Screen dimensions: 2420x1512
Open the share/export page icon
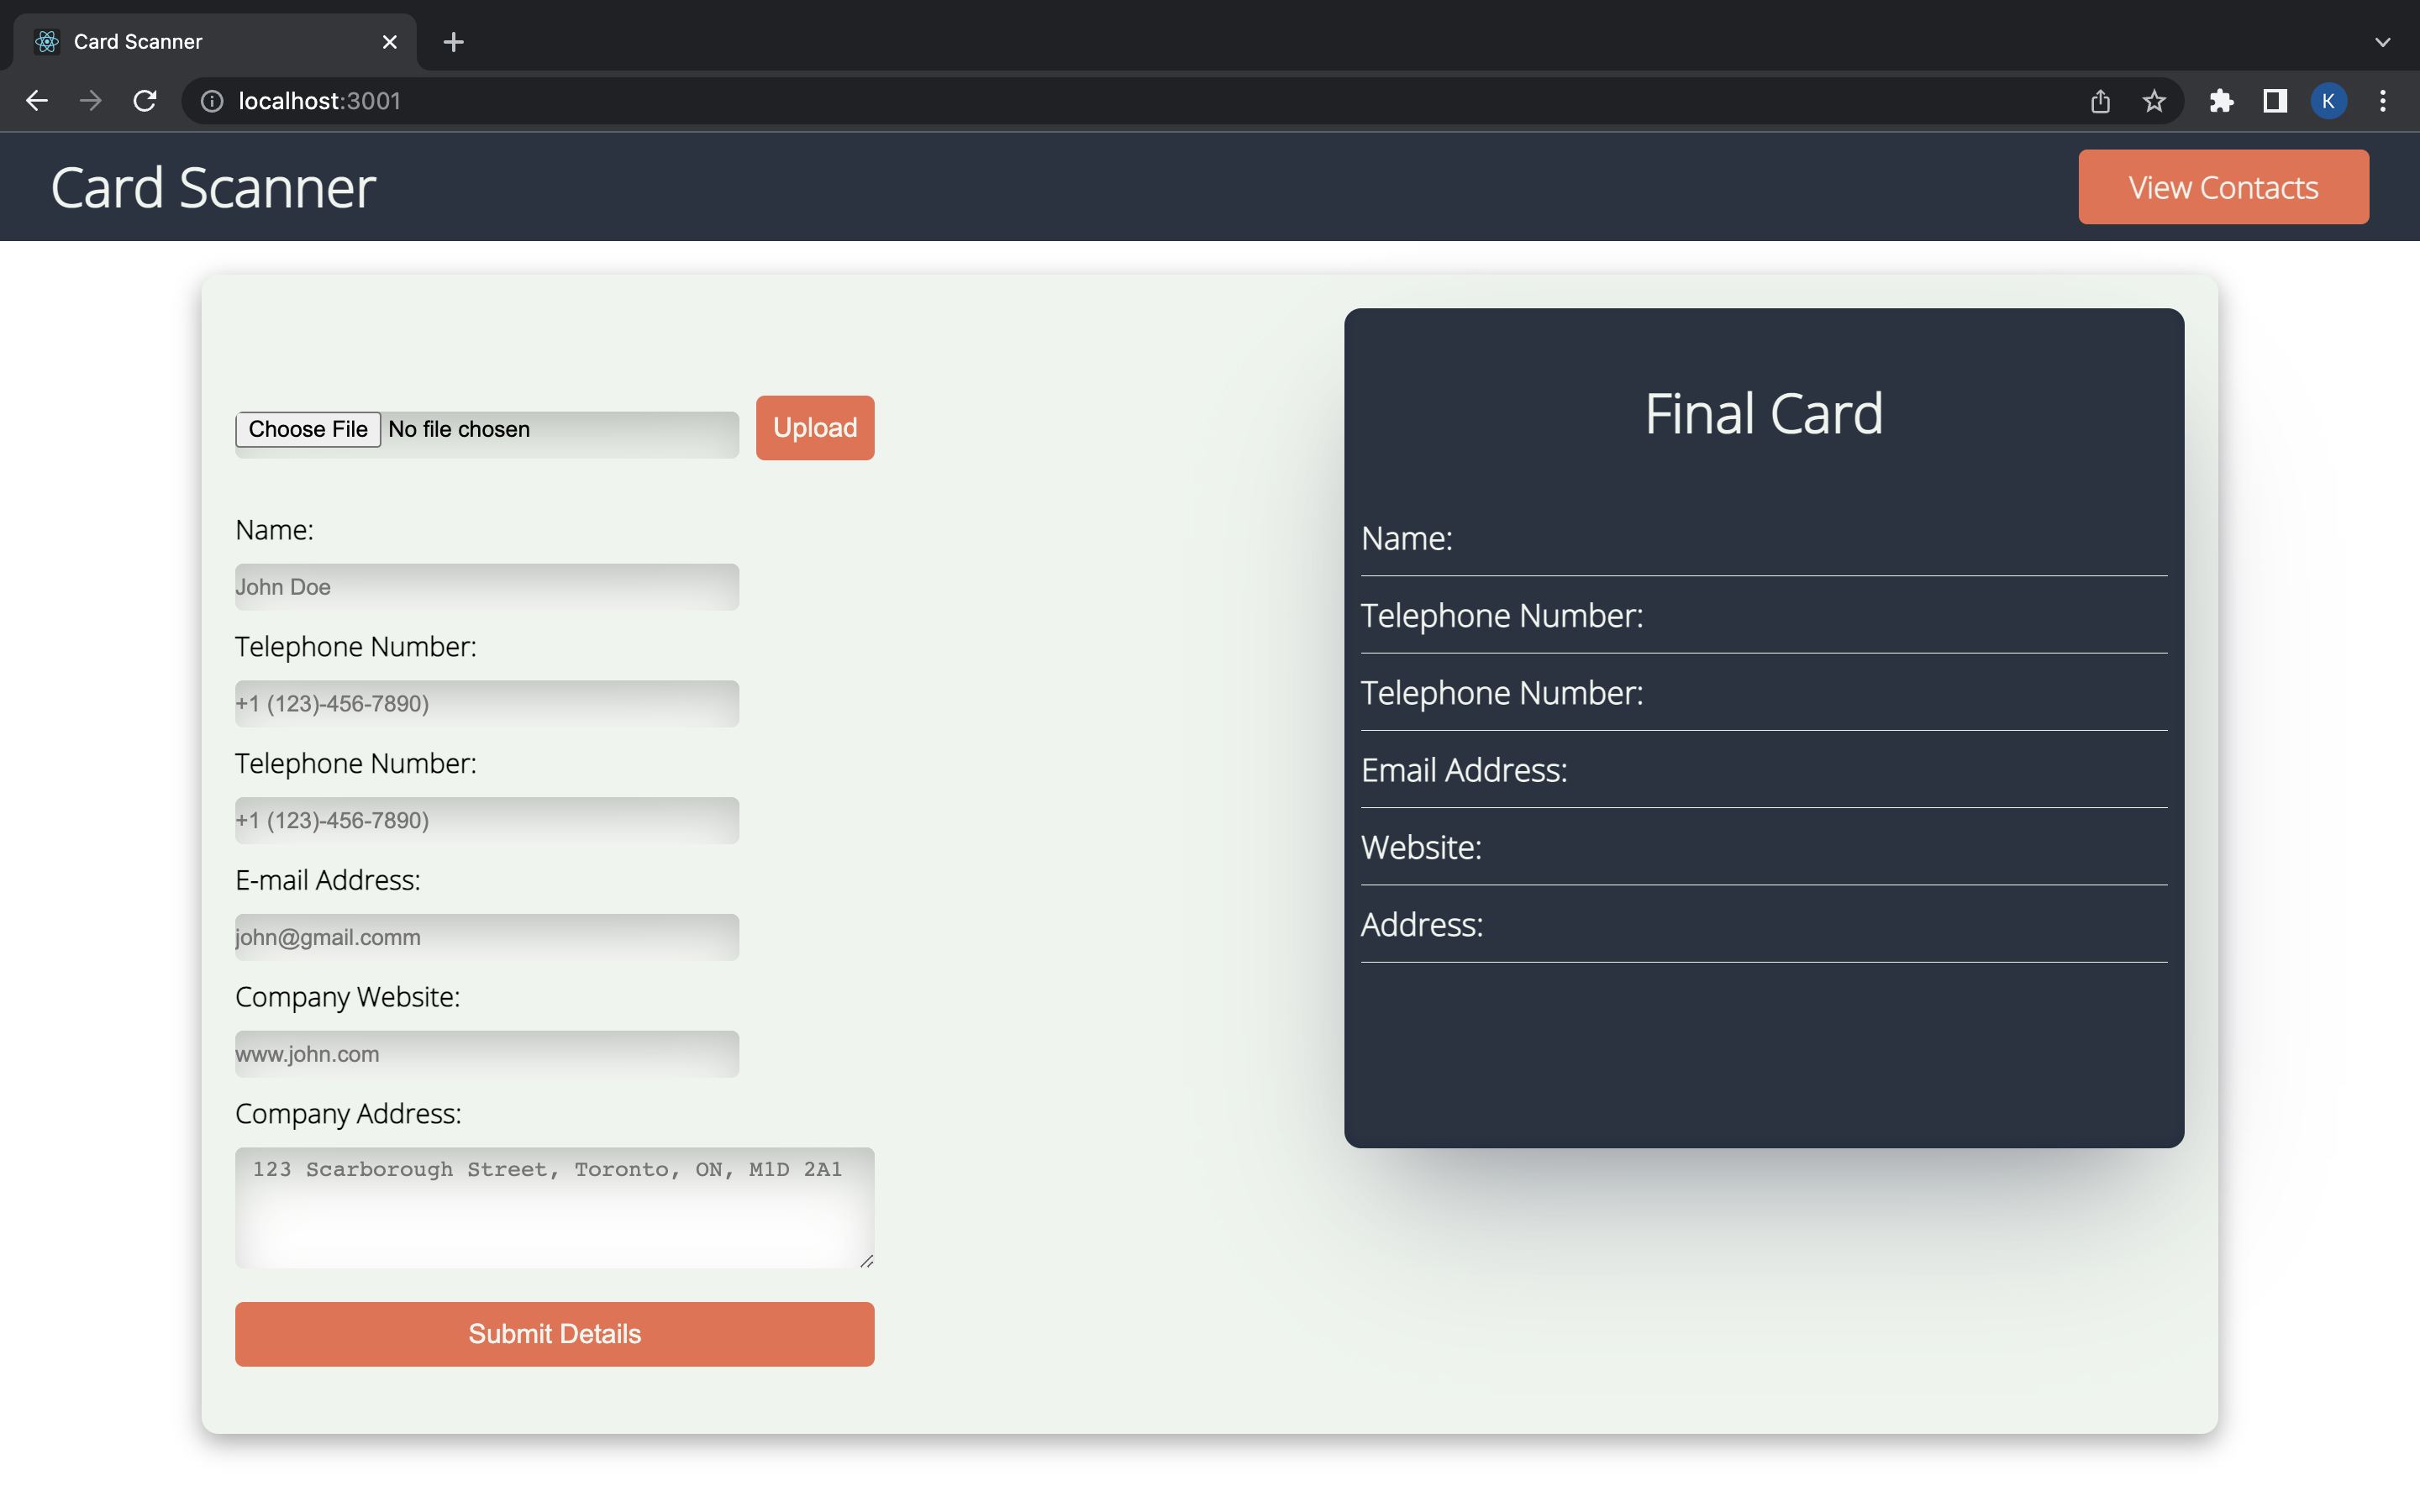pyautogui.click(x=2100, y=100)
